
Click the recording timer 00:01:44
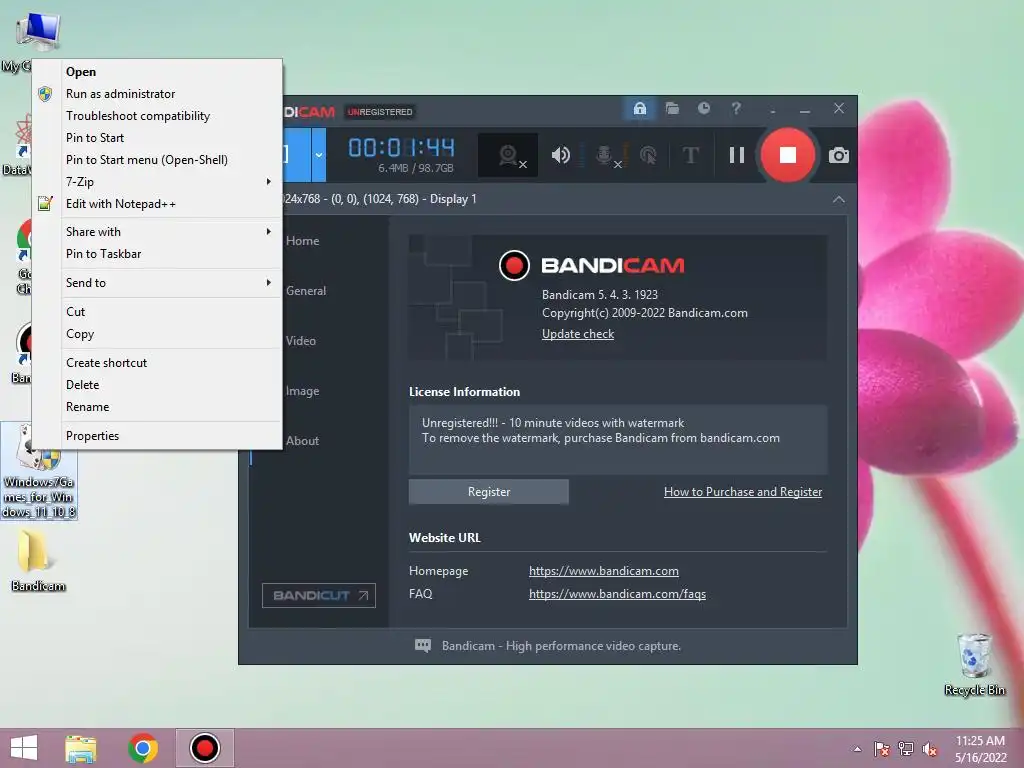(x=401, y=148)
